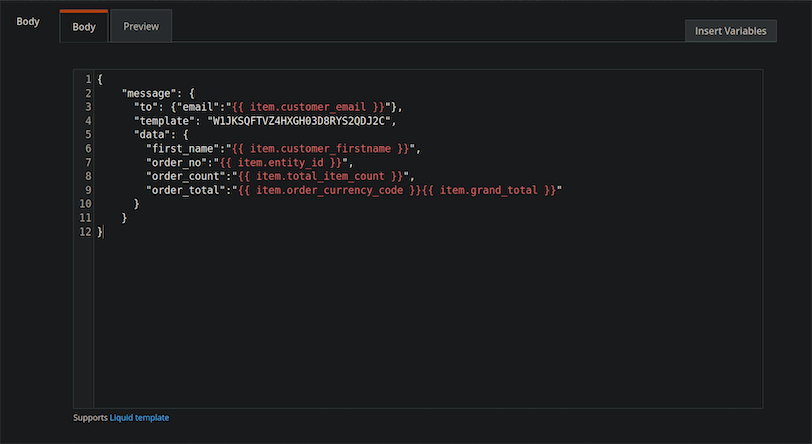Click the {{ item.customer_email }} variable
Screen dimensions: 812x444
pyautogui.click(x=308, y=107)
